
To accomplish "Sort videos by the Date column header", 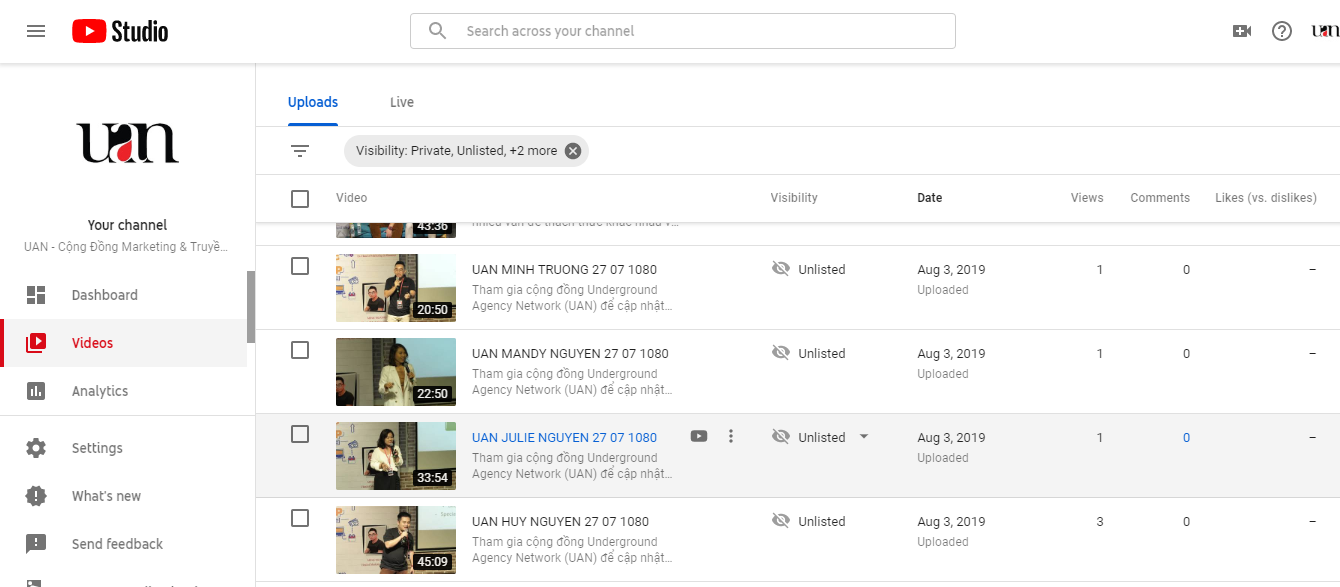I will click(929, 198).
